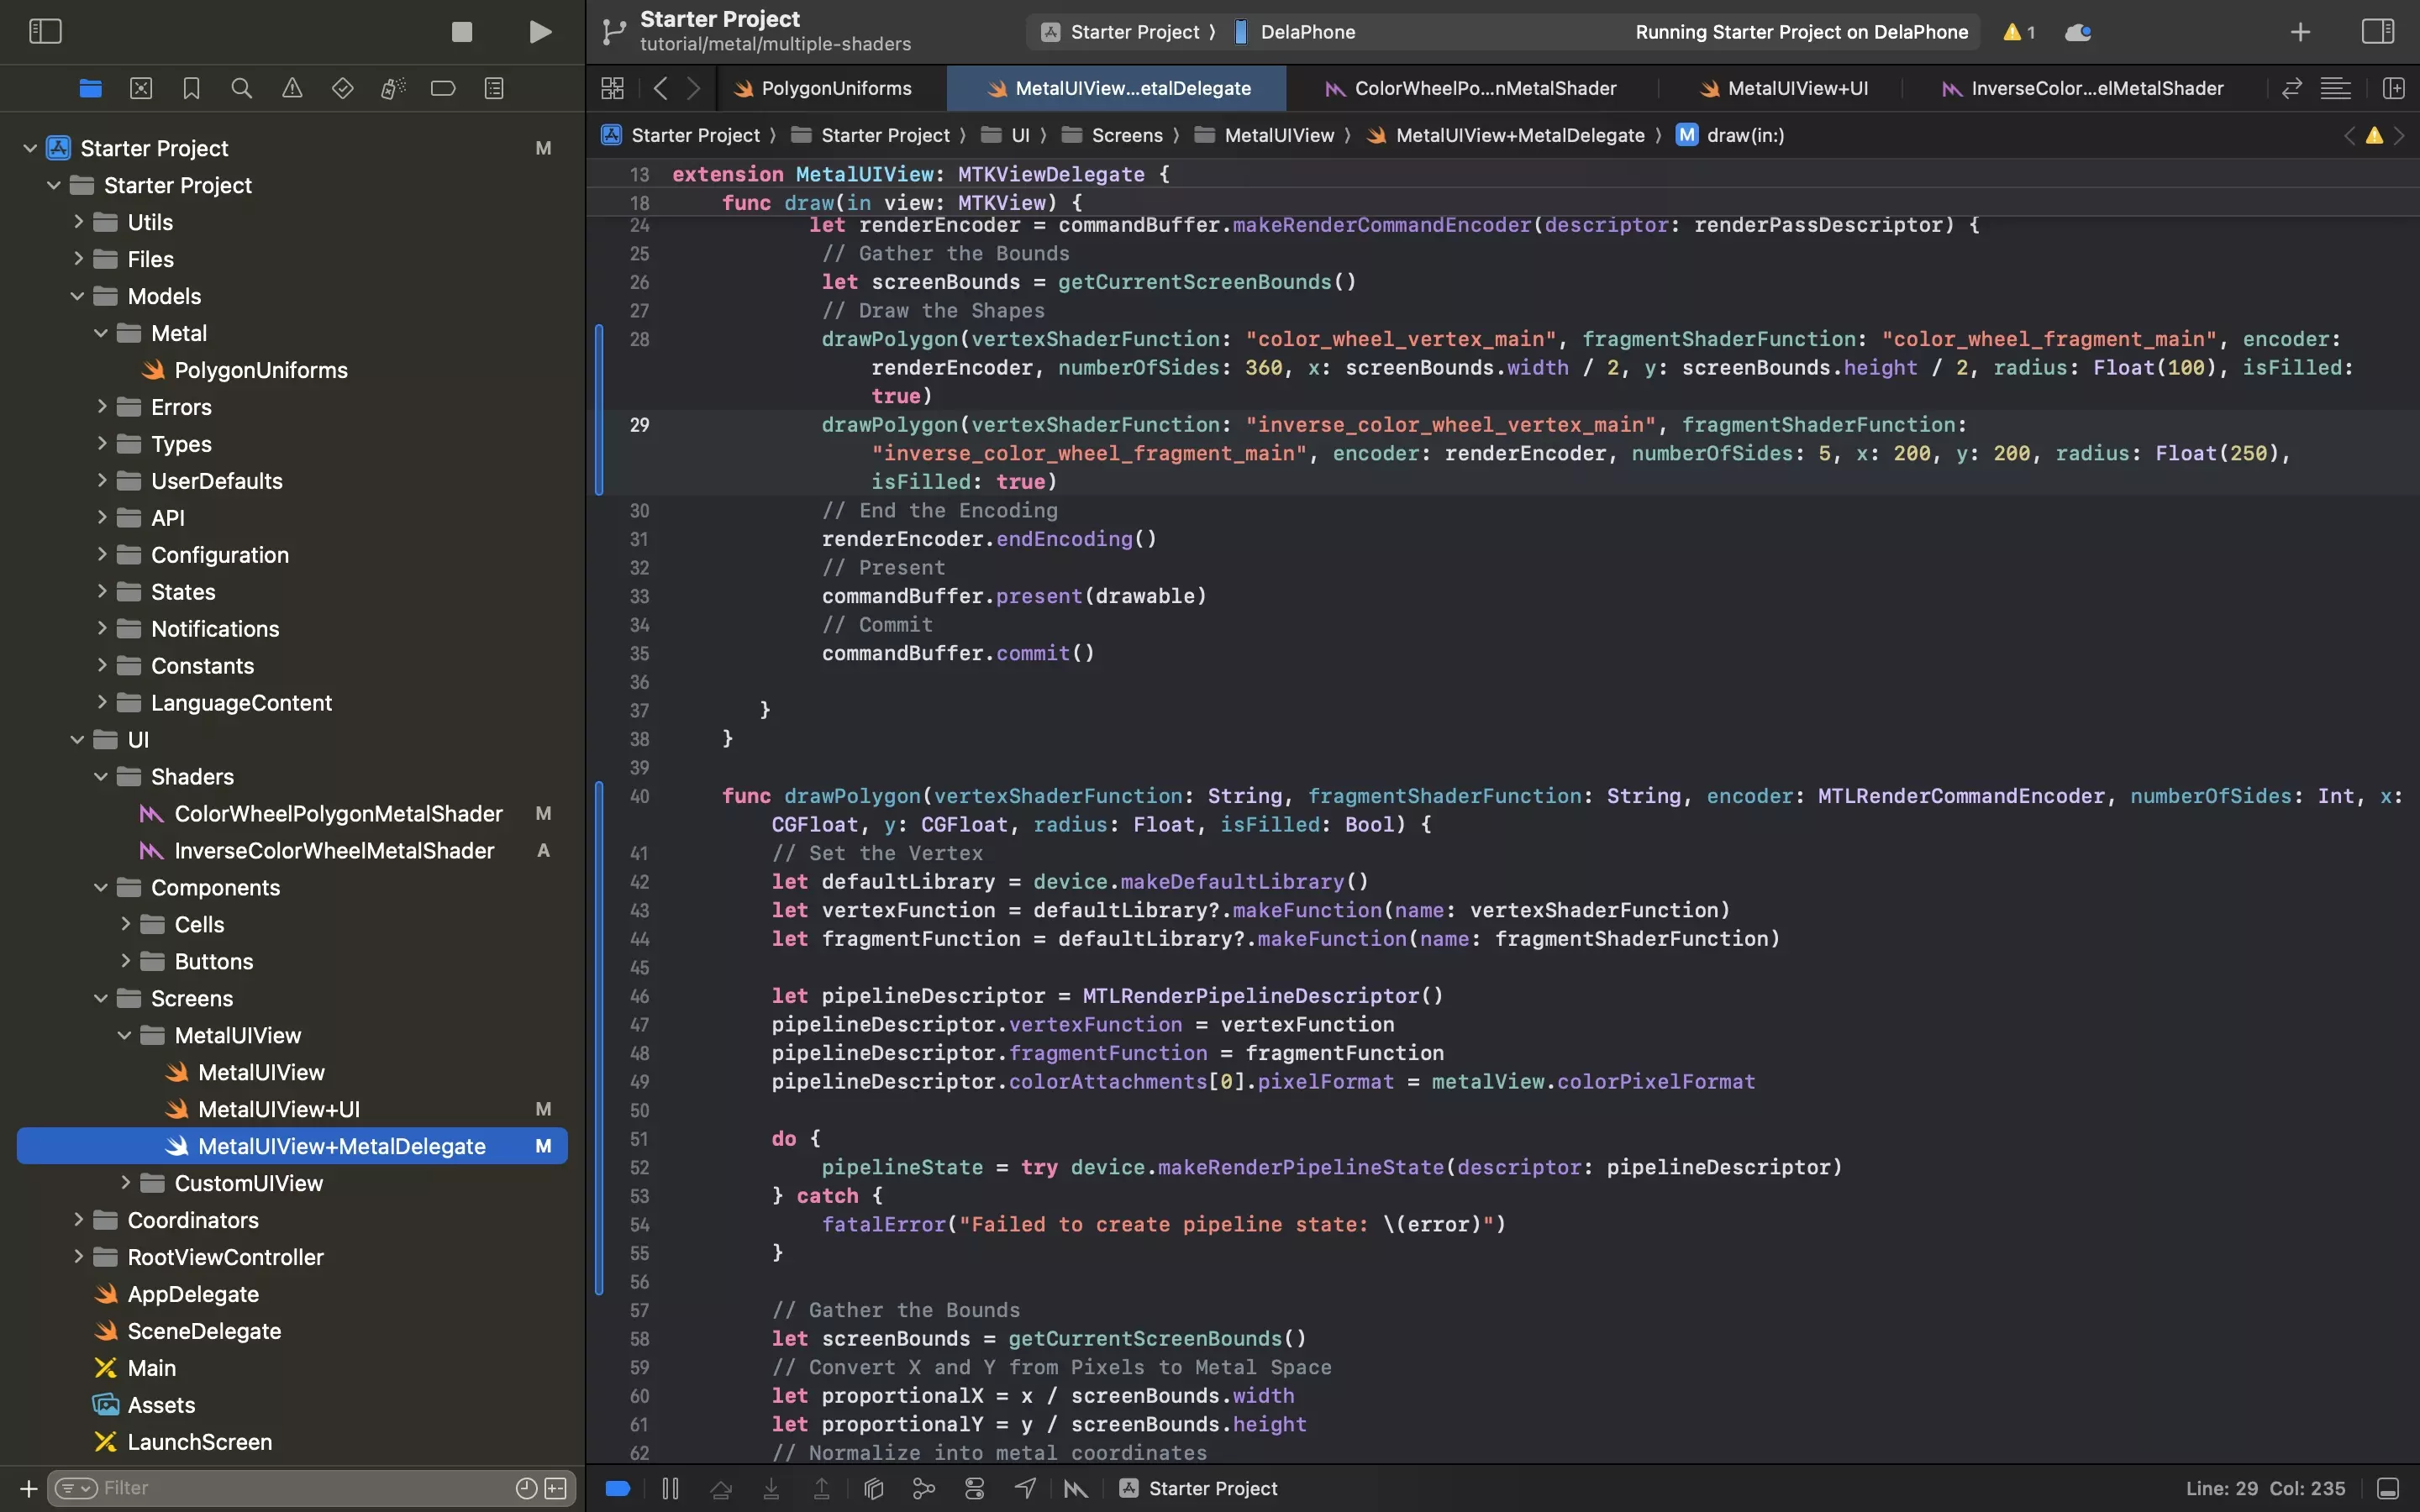Expand the Coordinators folder
2420x1512 pixels.
[77, 1221]
